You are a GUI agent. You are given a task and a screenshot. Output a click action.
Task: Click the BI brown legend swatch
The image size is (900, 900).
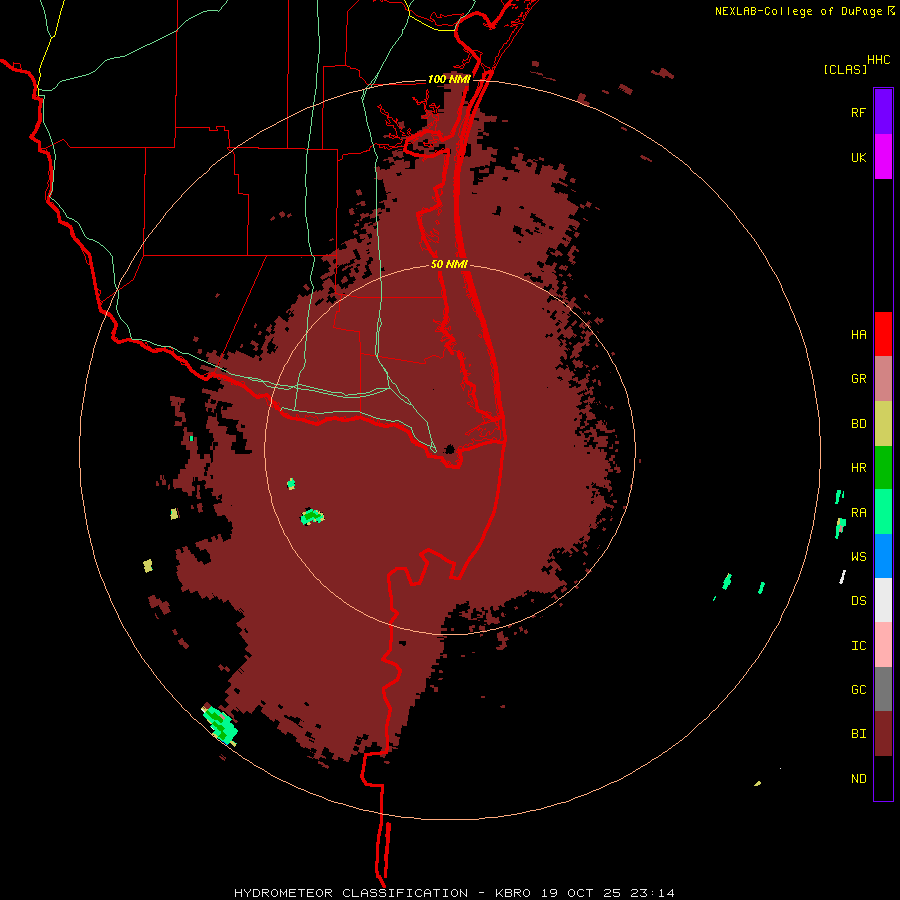click(x=883, y=734)
